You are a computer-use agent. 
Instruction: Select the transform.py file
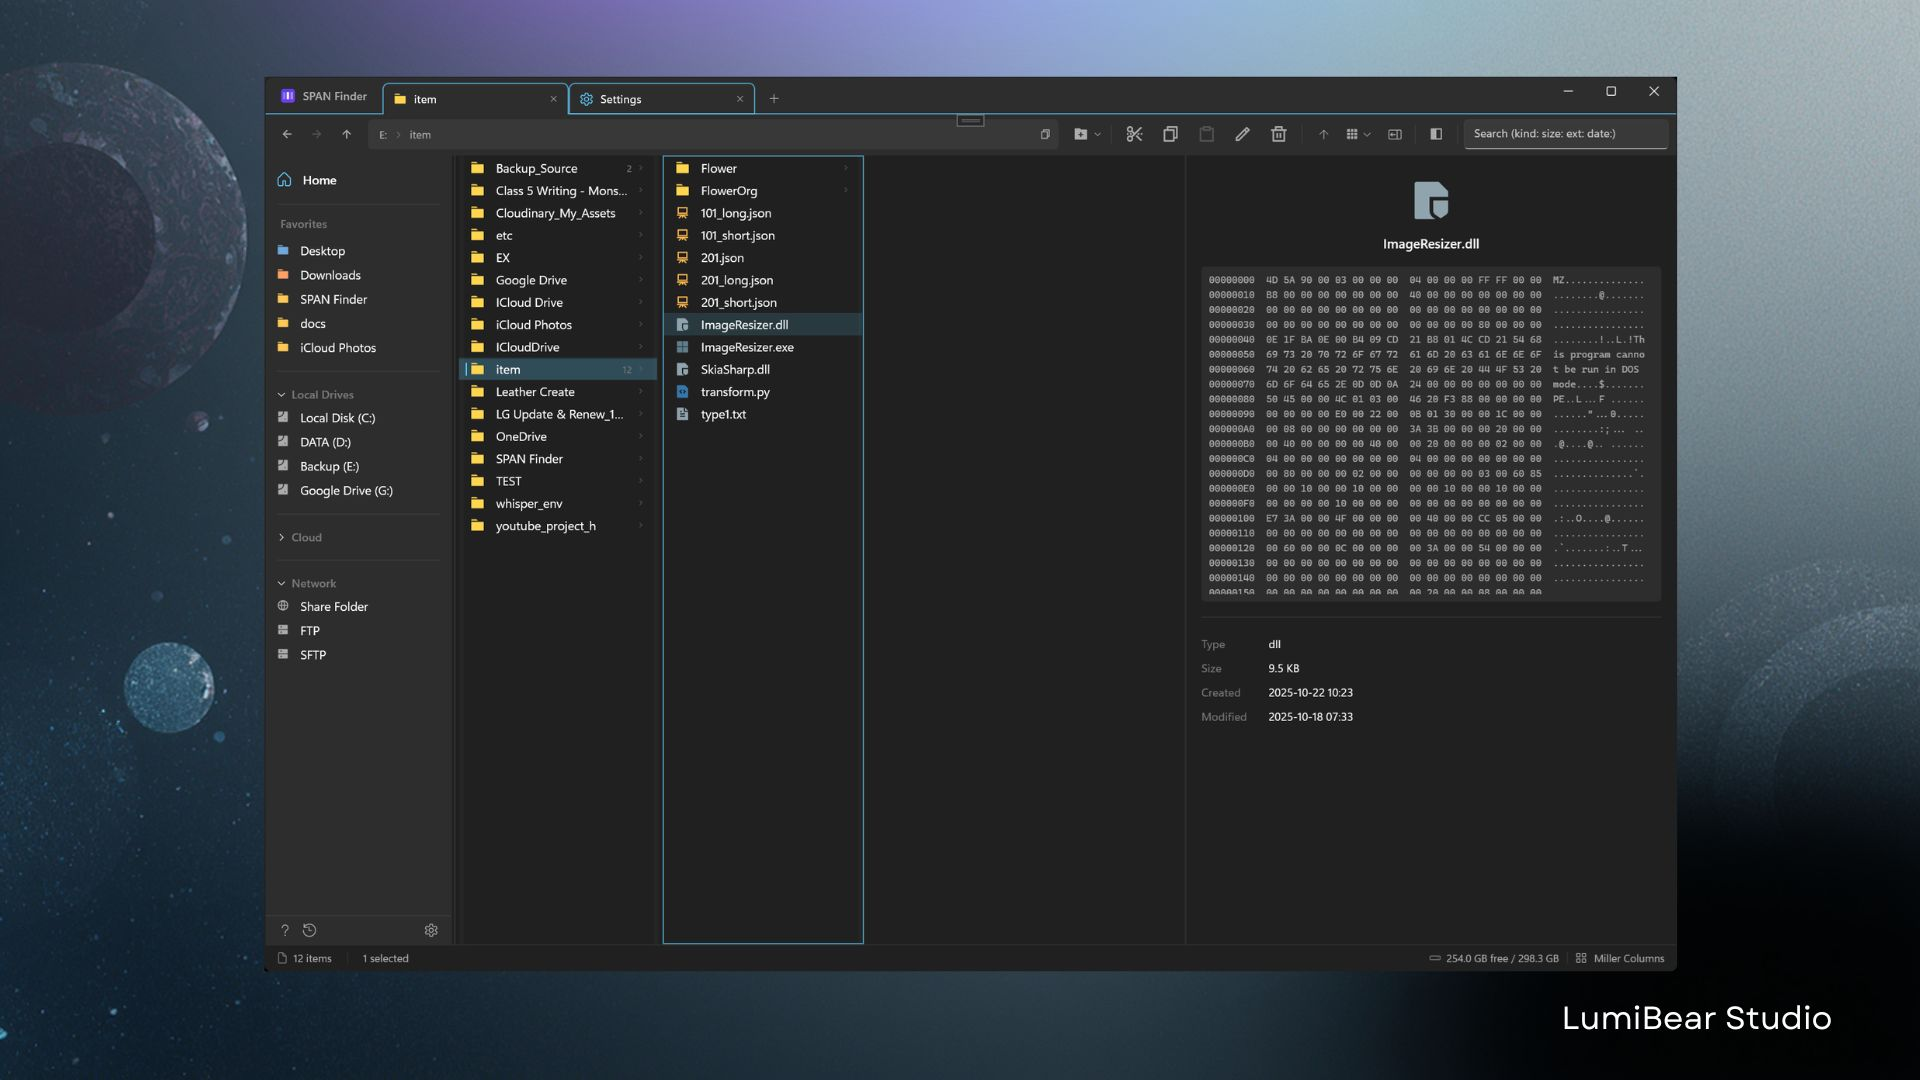(x=735, y=392)
